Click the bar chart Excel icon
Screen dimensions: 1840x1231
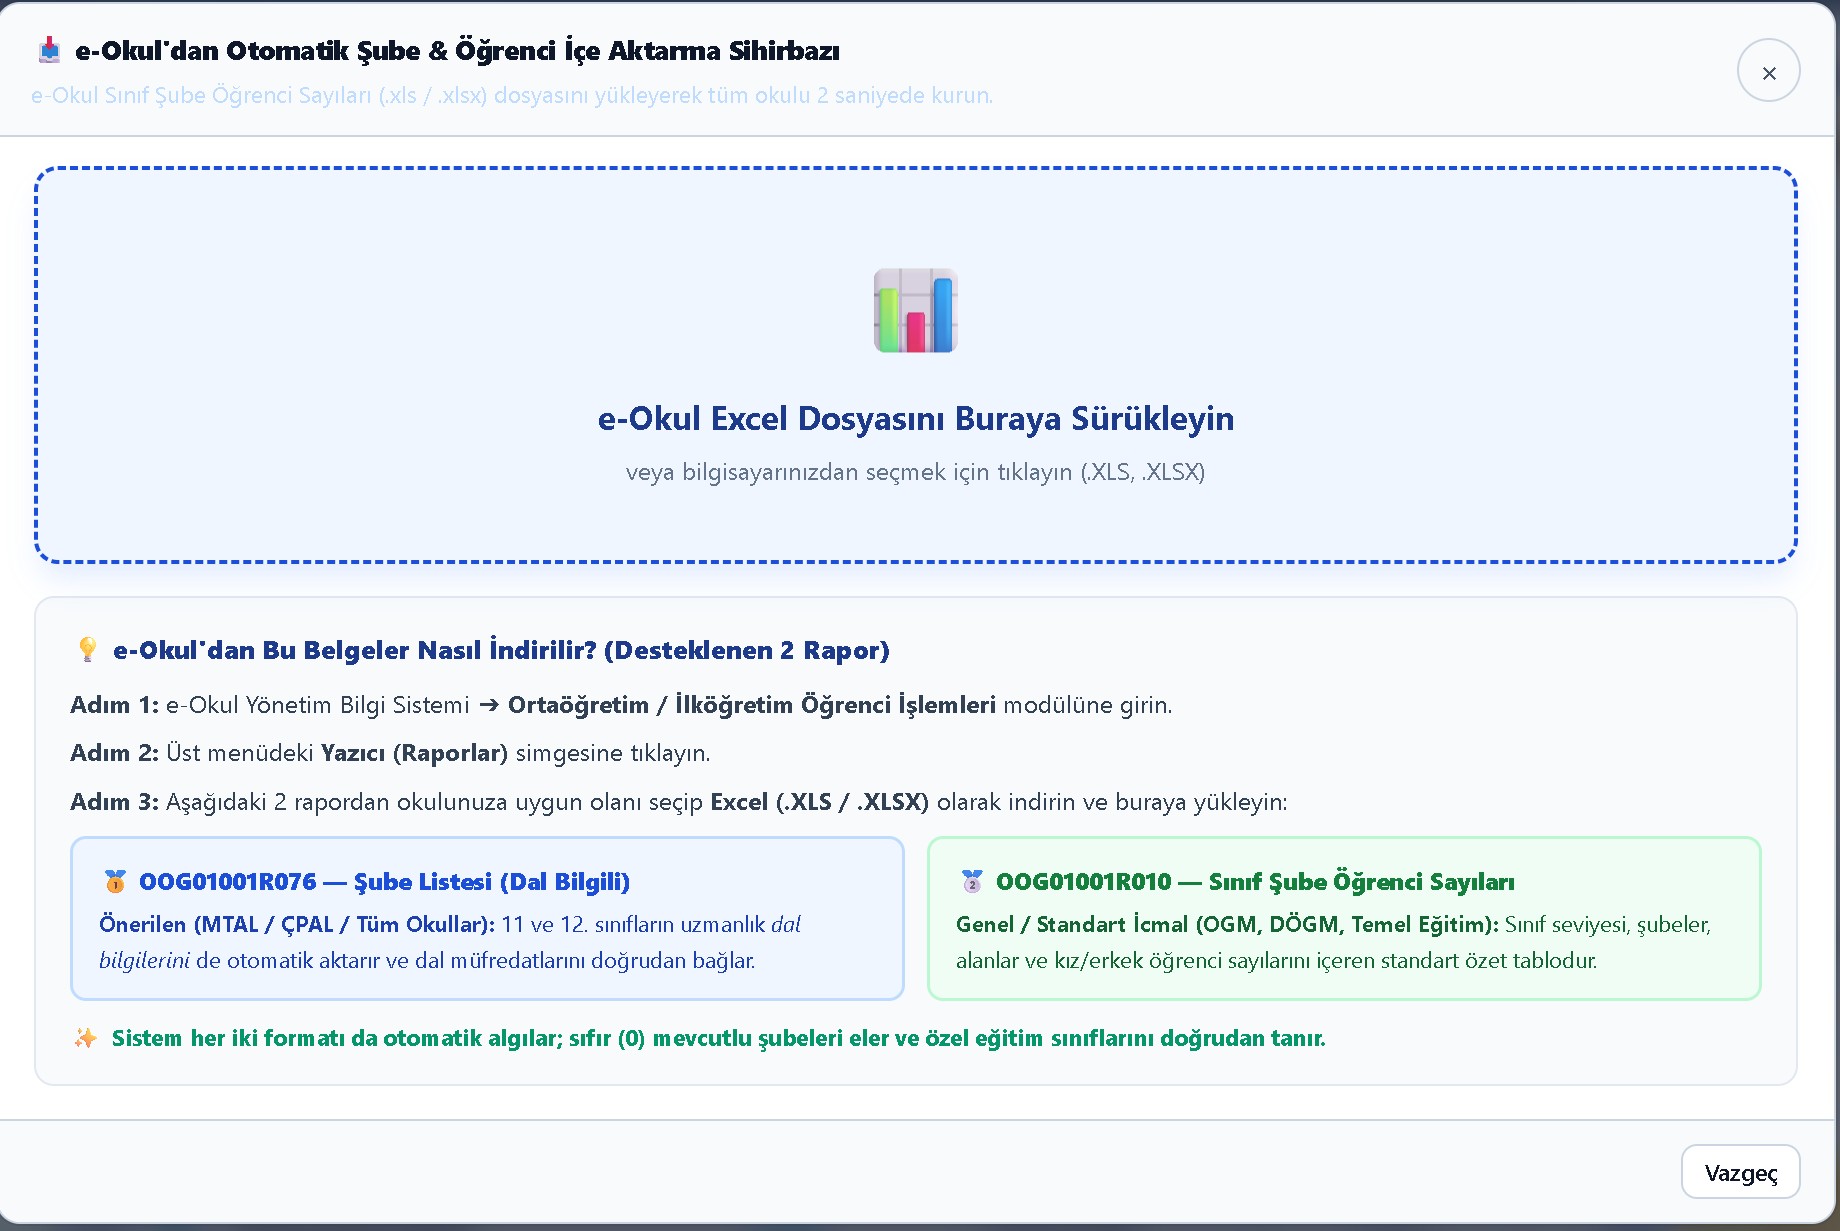(916, 310)
